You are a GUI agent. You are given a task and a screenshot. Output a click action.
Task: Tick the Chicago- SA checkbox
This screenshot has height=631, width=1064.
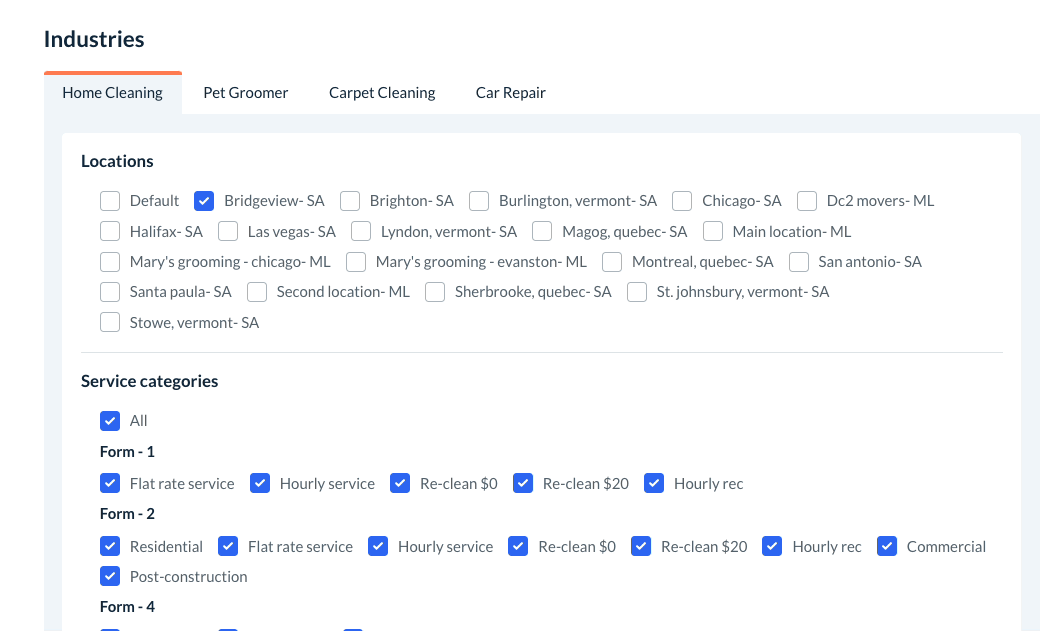tap(682, 201)
